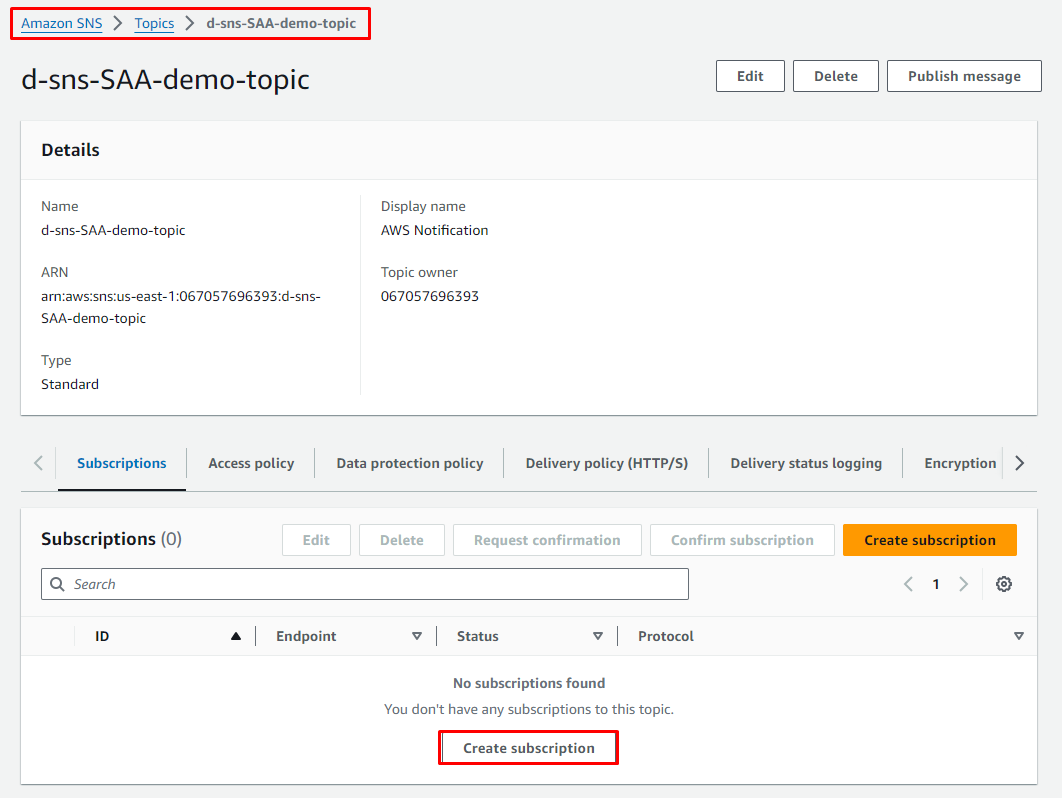Focus the subscriptions Search field
This screenshot has width=1062, height=798.
point(365,584)
